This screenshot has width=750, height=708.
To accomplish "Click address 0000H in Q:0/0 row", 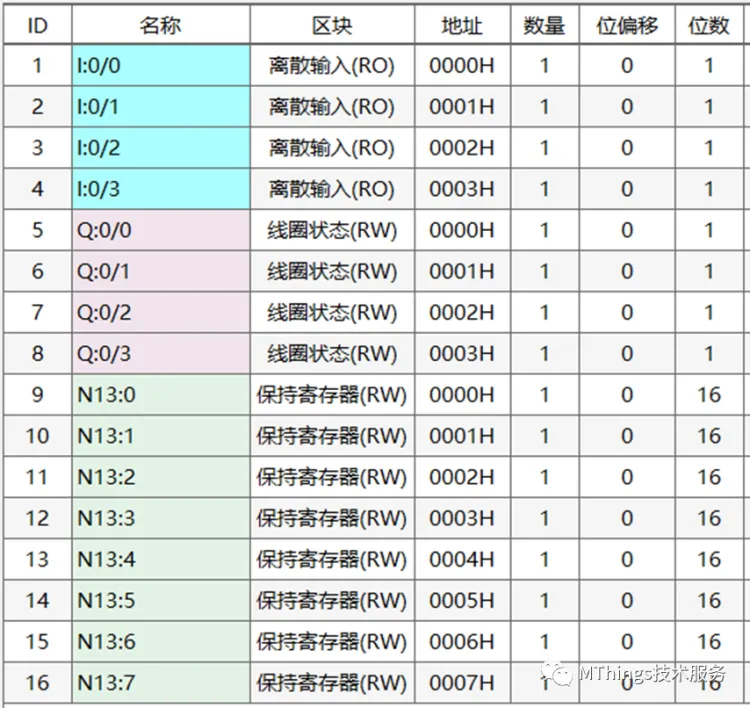I will pyautogui.click(x=463, y=230).
